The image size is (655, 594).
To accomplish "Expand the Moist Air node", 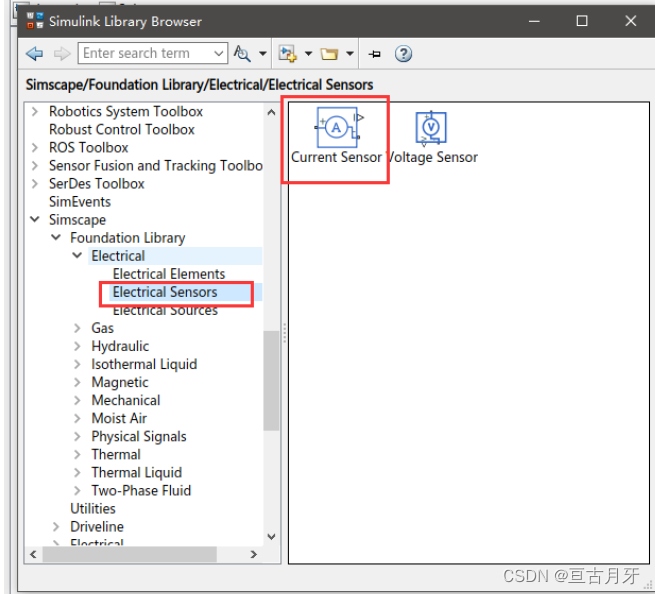I will click(77, 418).
